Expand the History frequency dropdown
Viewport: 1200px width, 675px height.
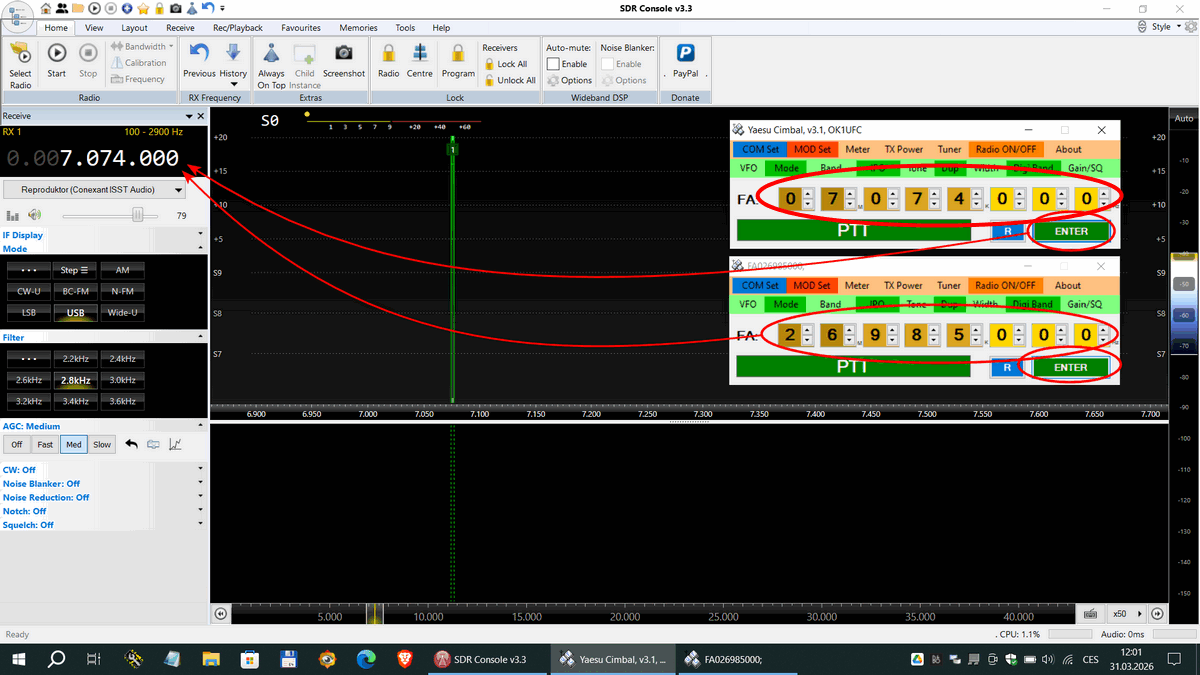pyautogui.click(x=233, y=73)
